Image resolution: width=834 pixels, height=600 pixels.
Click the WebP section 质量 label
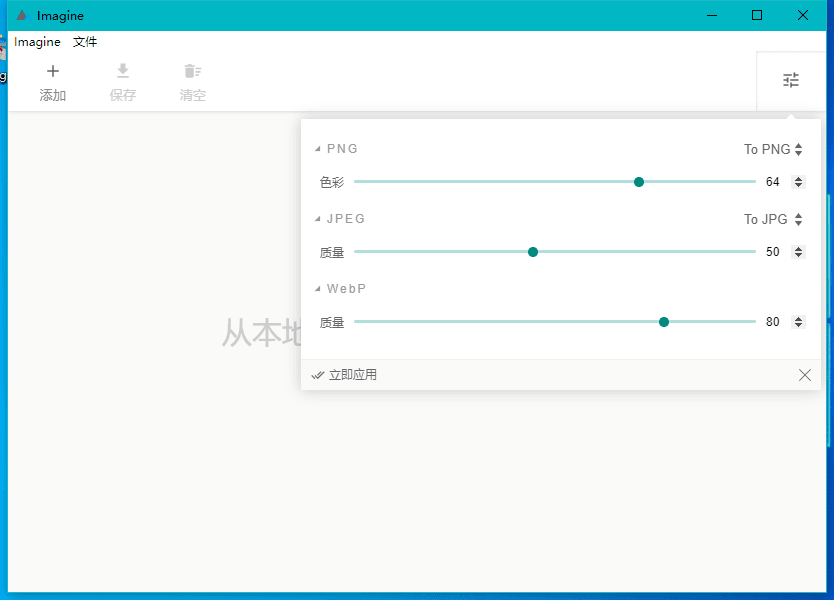point(332,322)
